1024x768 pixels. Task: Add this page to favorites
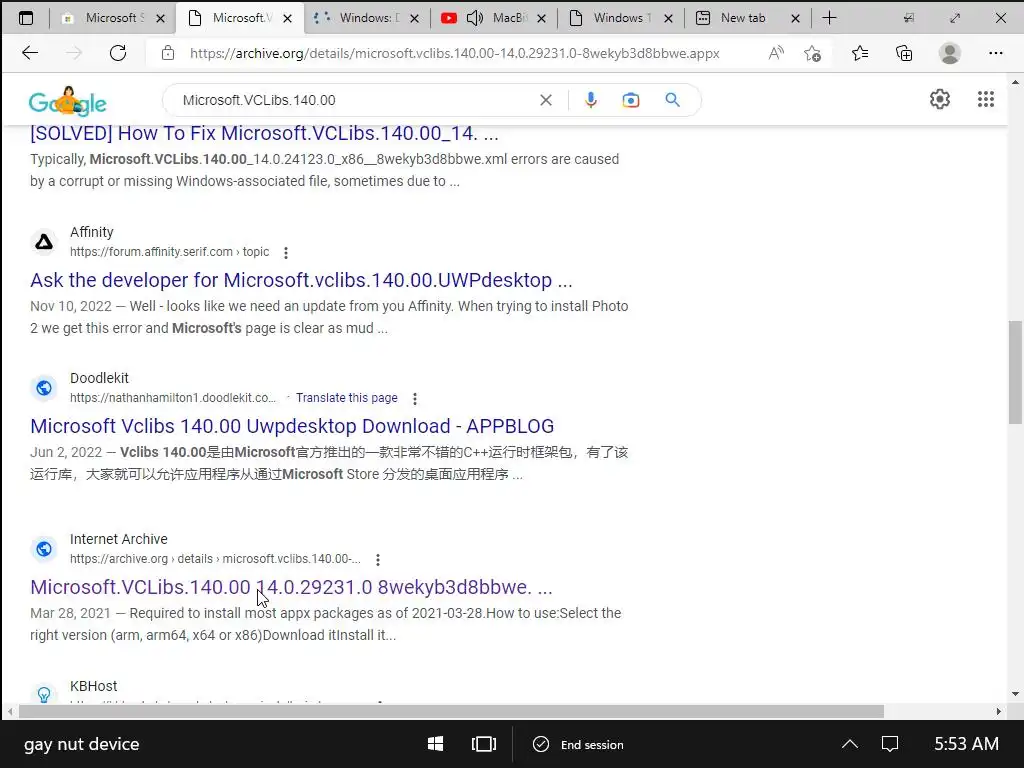tap(812, 53)
